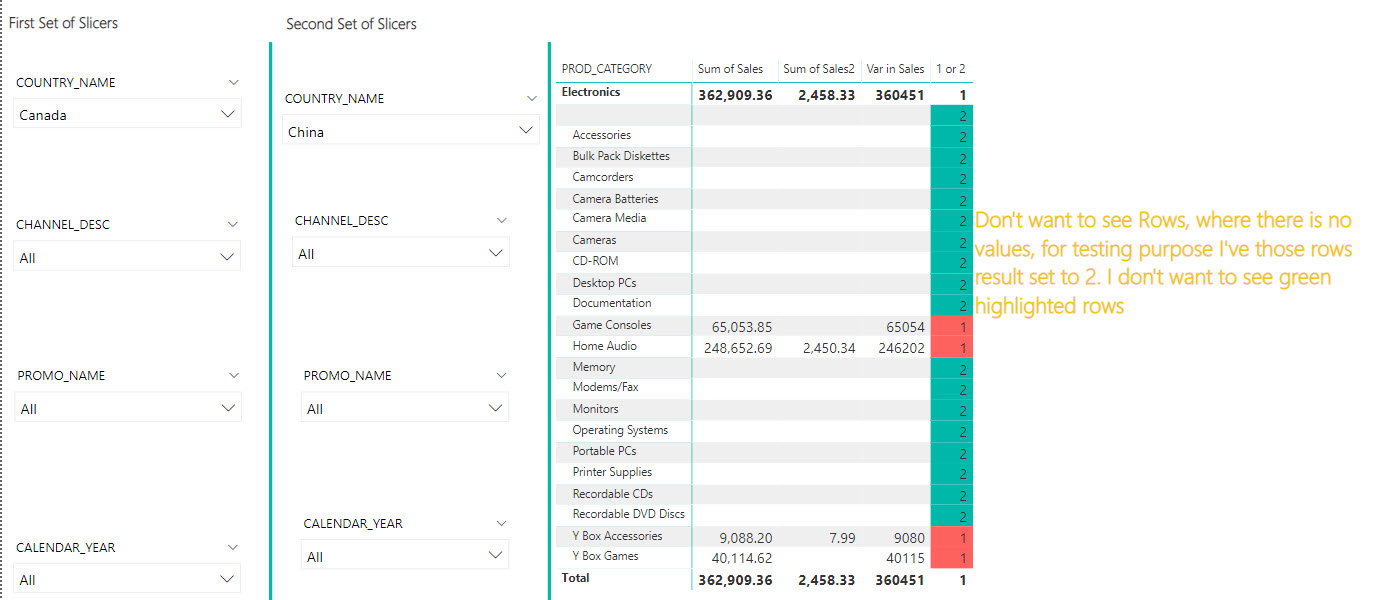Click the green '2' cell in Monitors row
This screenshot has height=600, width=1382.
[x=951, y=410]
